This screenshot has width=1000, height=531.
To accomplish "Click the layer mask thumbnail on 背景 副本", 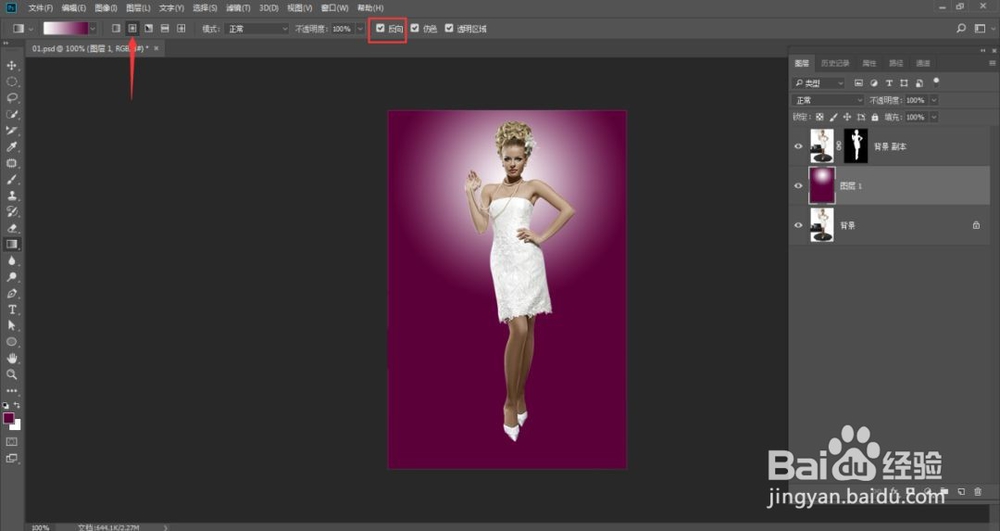I will coord(857,146).
